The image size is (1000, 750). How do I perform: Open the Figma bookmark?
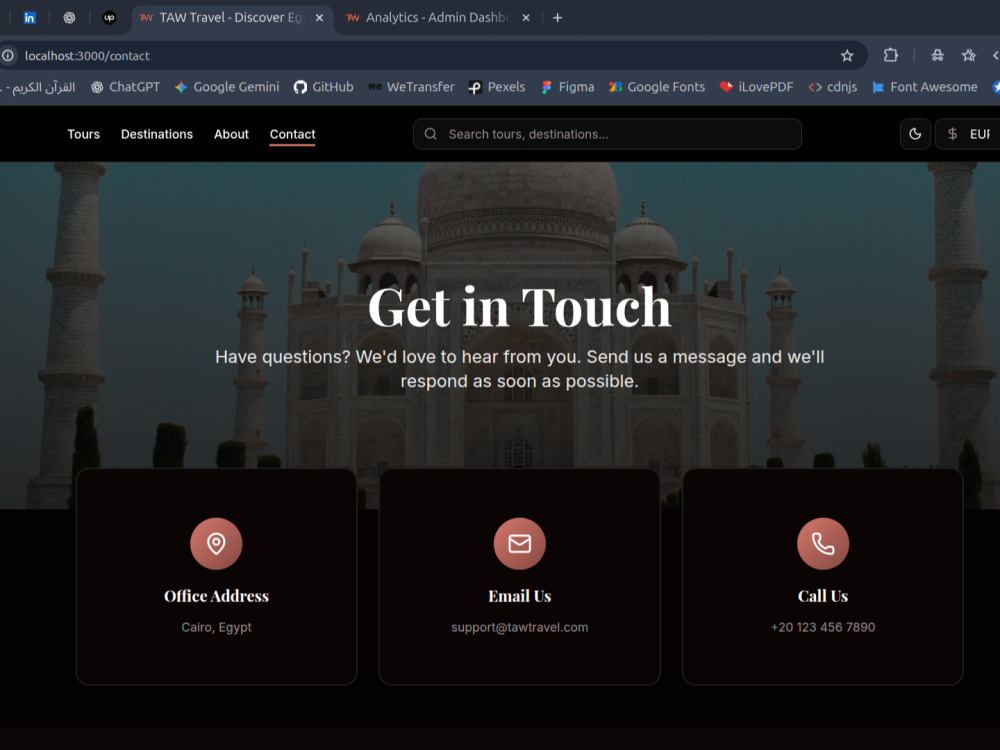point(568,87)
